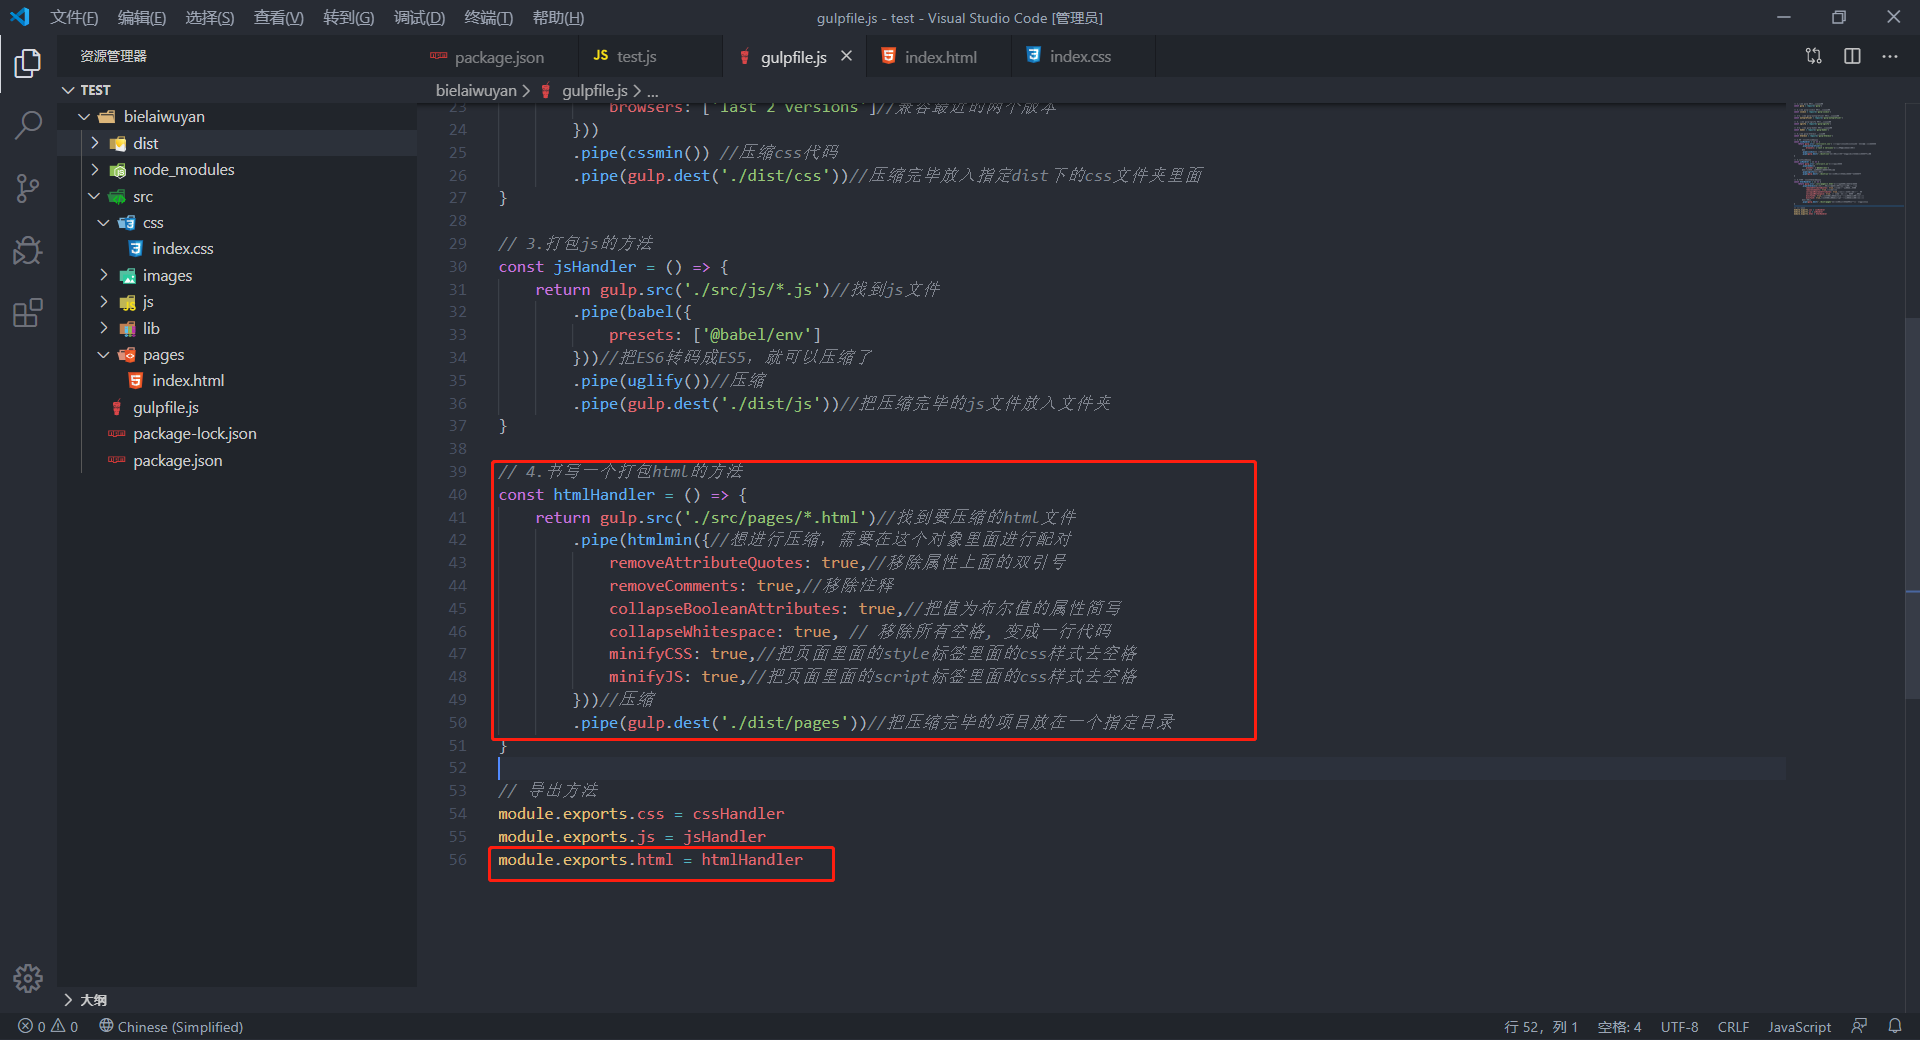Open gulpfile.js in explorer tree
Image resolution: width=1920 pixels, height=1040 pixels.
coord(237,407)
